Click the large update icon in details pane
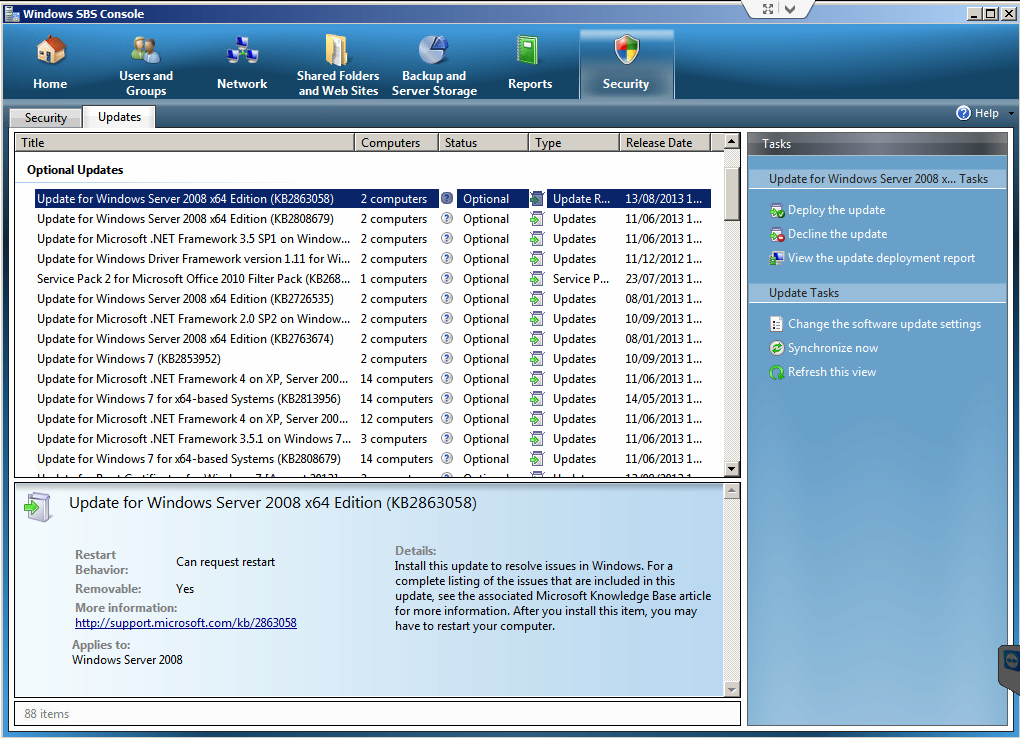The height and width of the screenshot is (738, 1020). pos(38,507)
